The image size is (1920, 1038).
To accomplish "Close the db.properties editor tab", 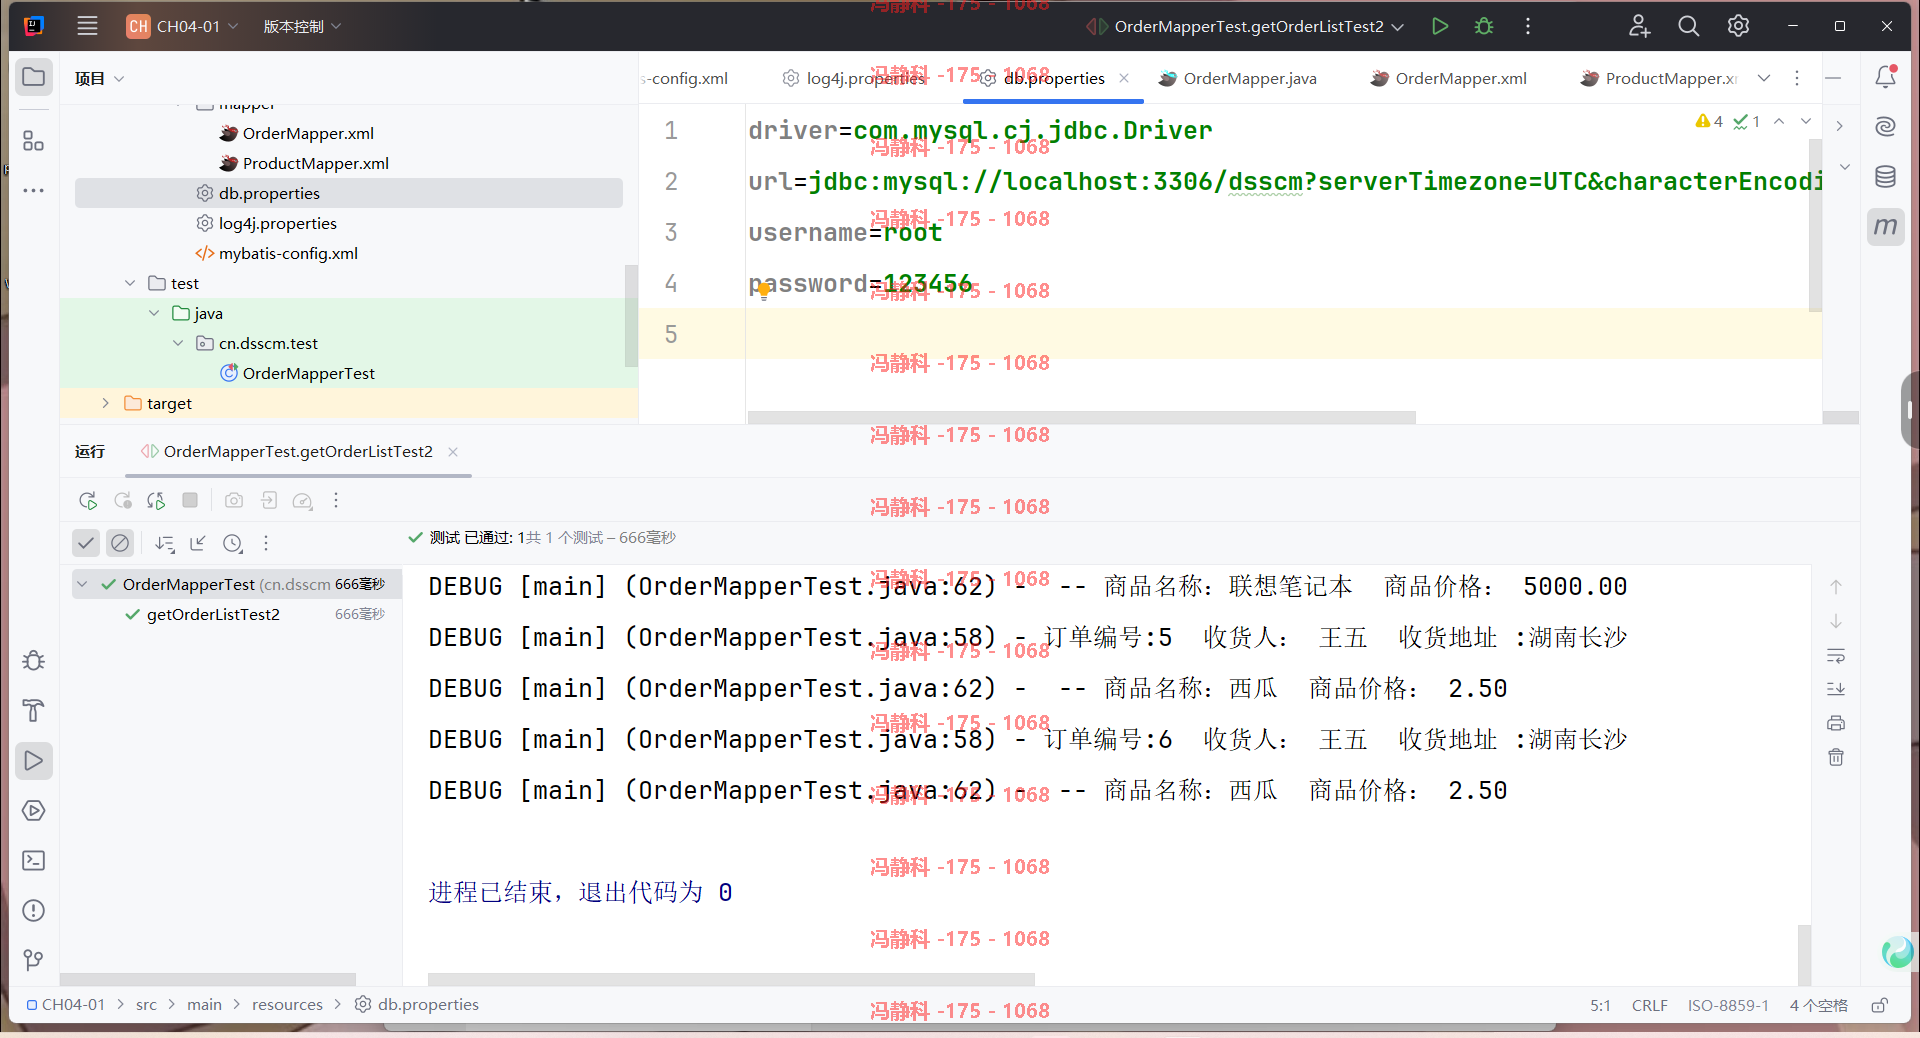I will click(x=1124, y=78).
